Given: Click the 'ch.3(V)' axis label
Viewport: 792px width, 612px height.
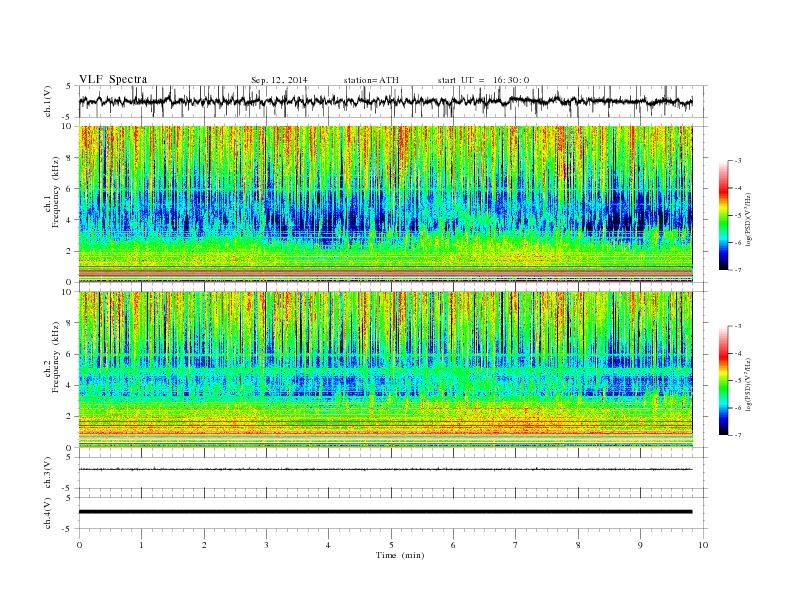Looking at the screenshot, I should pyautogui.click(x=48, y=473).
